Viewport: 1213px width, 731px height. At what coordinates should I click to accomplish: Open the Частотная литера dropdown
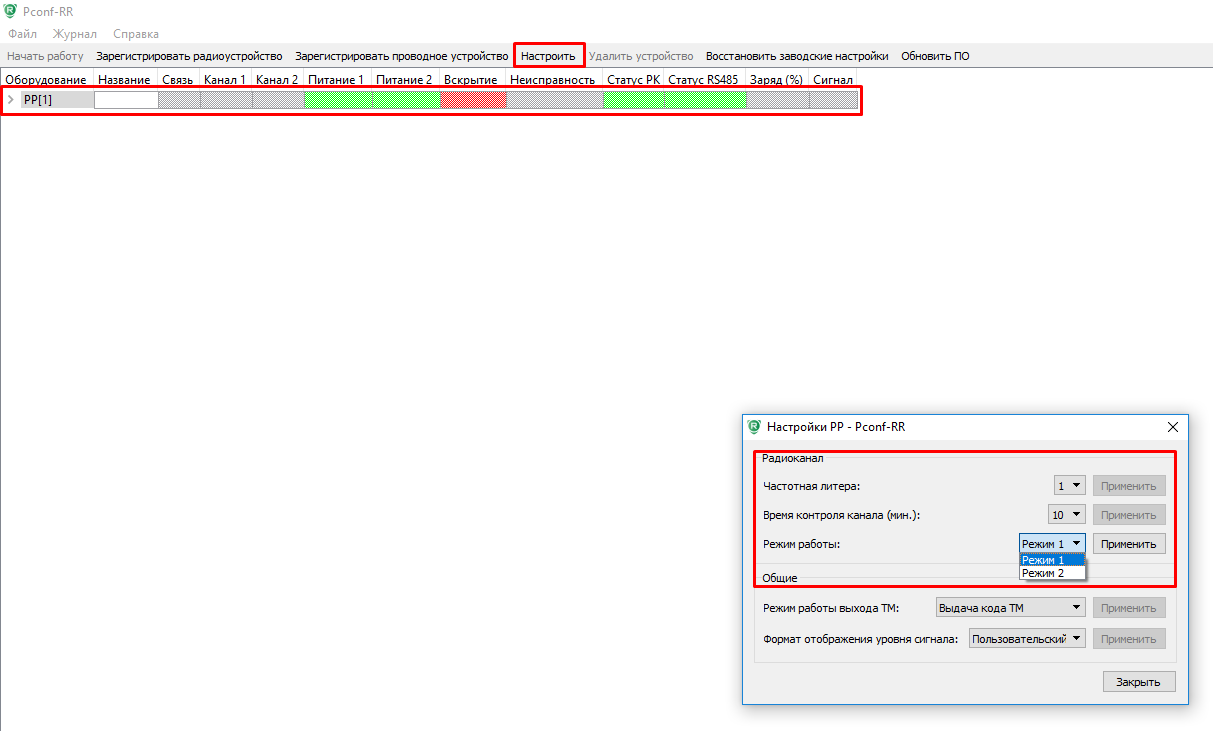pyautogui.click(x=1069, y=486)
